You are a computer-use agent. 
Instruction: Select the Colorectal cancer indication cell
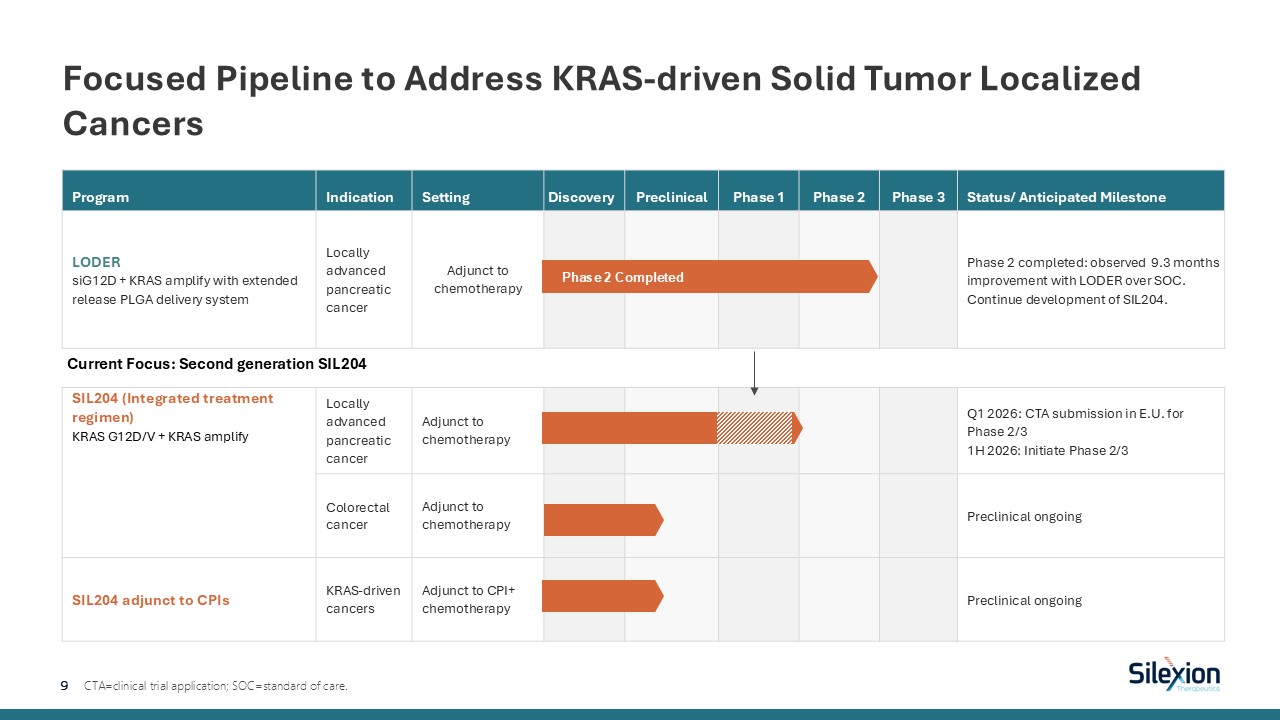[x=358, y=516]
